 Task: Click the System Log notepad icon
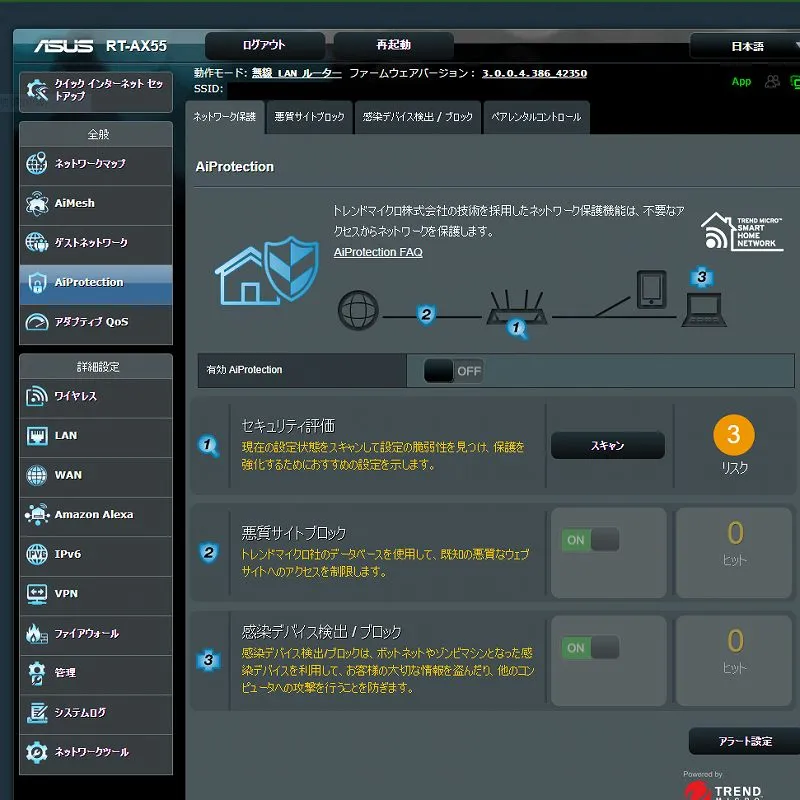point(37,713)
